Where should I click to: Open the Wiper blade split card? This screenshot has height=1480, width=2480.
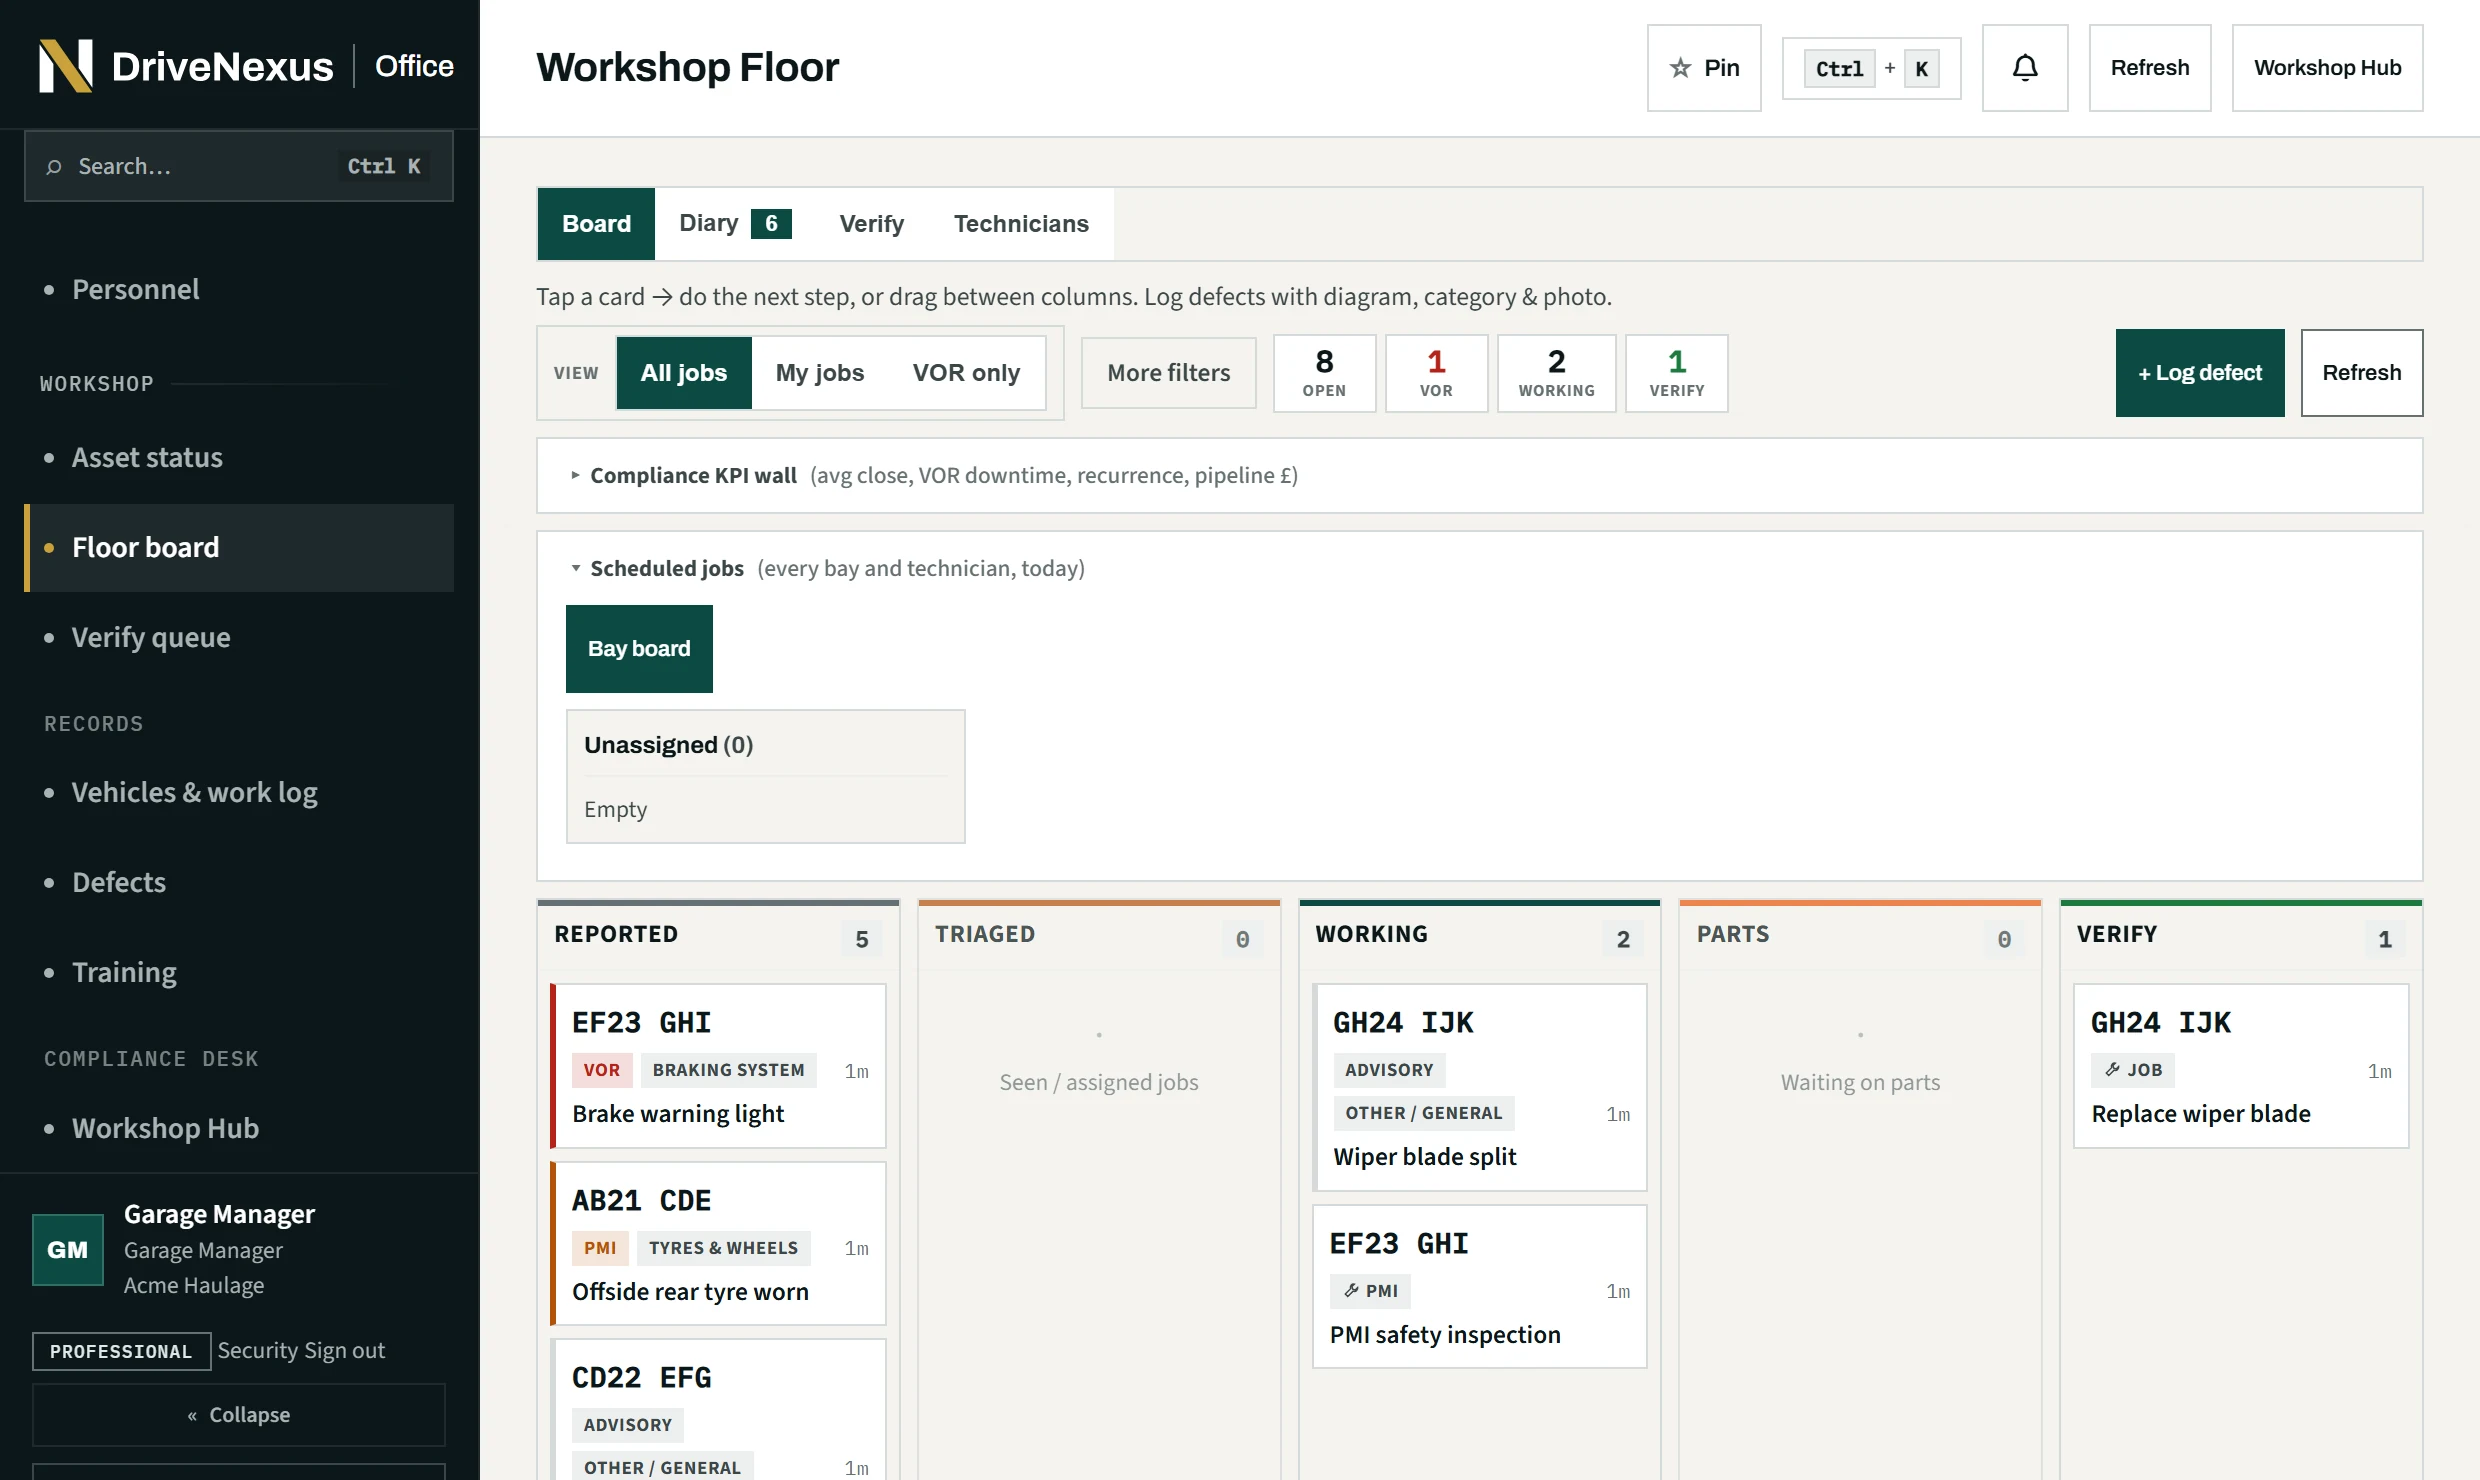point(1480,1088)
